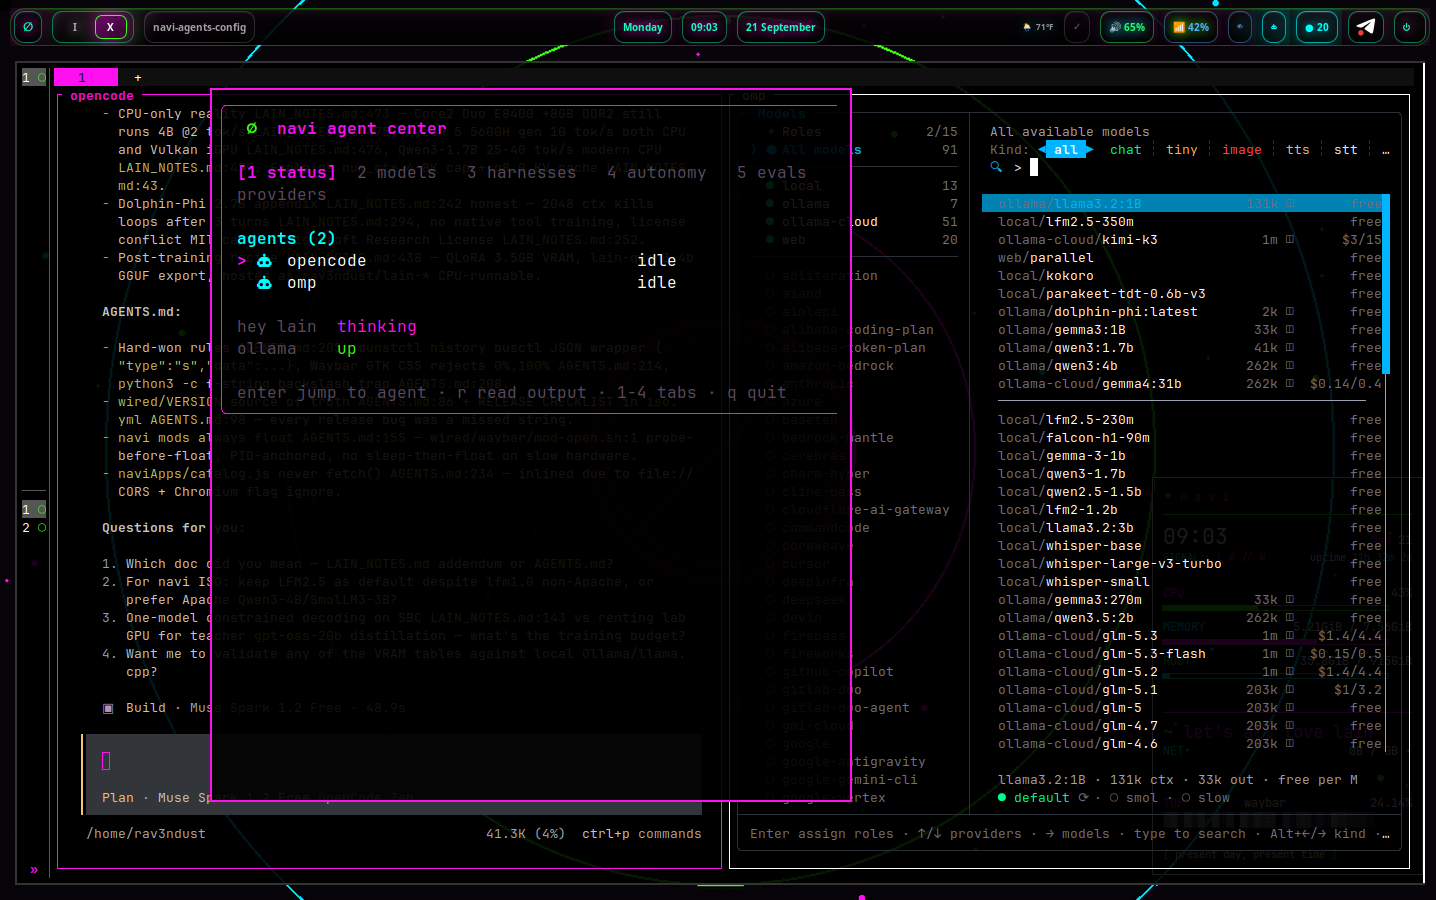Click the power button icon in top bar

point(1407,27)
